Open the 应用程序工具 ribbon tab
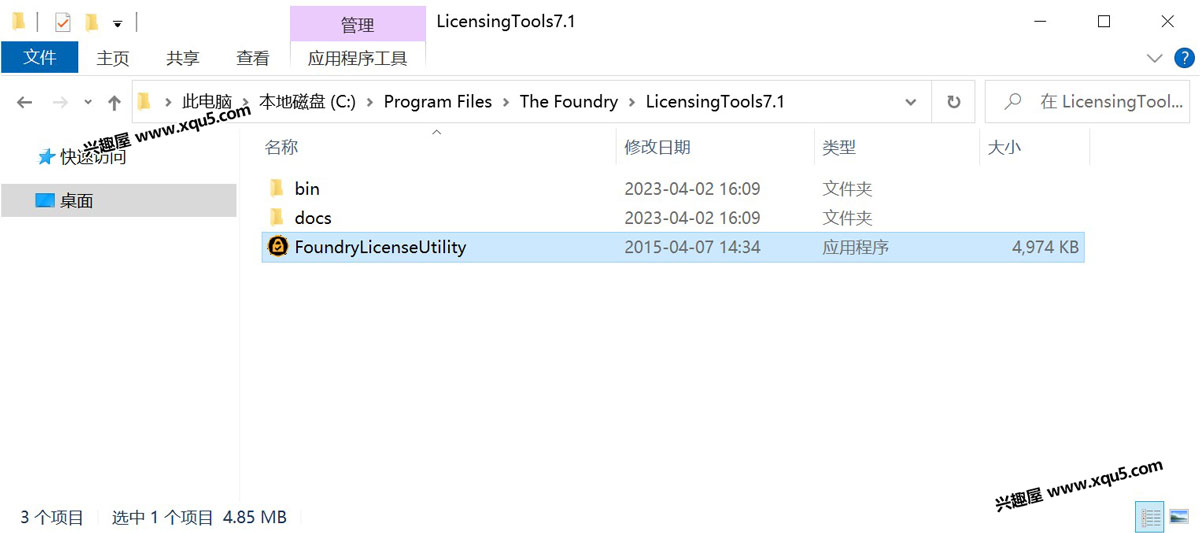 pyautogui.click(x=358, y=58)
